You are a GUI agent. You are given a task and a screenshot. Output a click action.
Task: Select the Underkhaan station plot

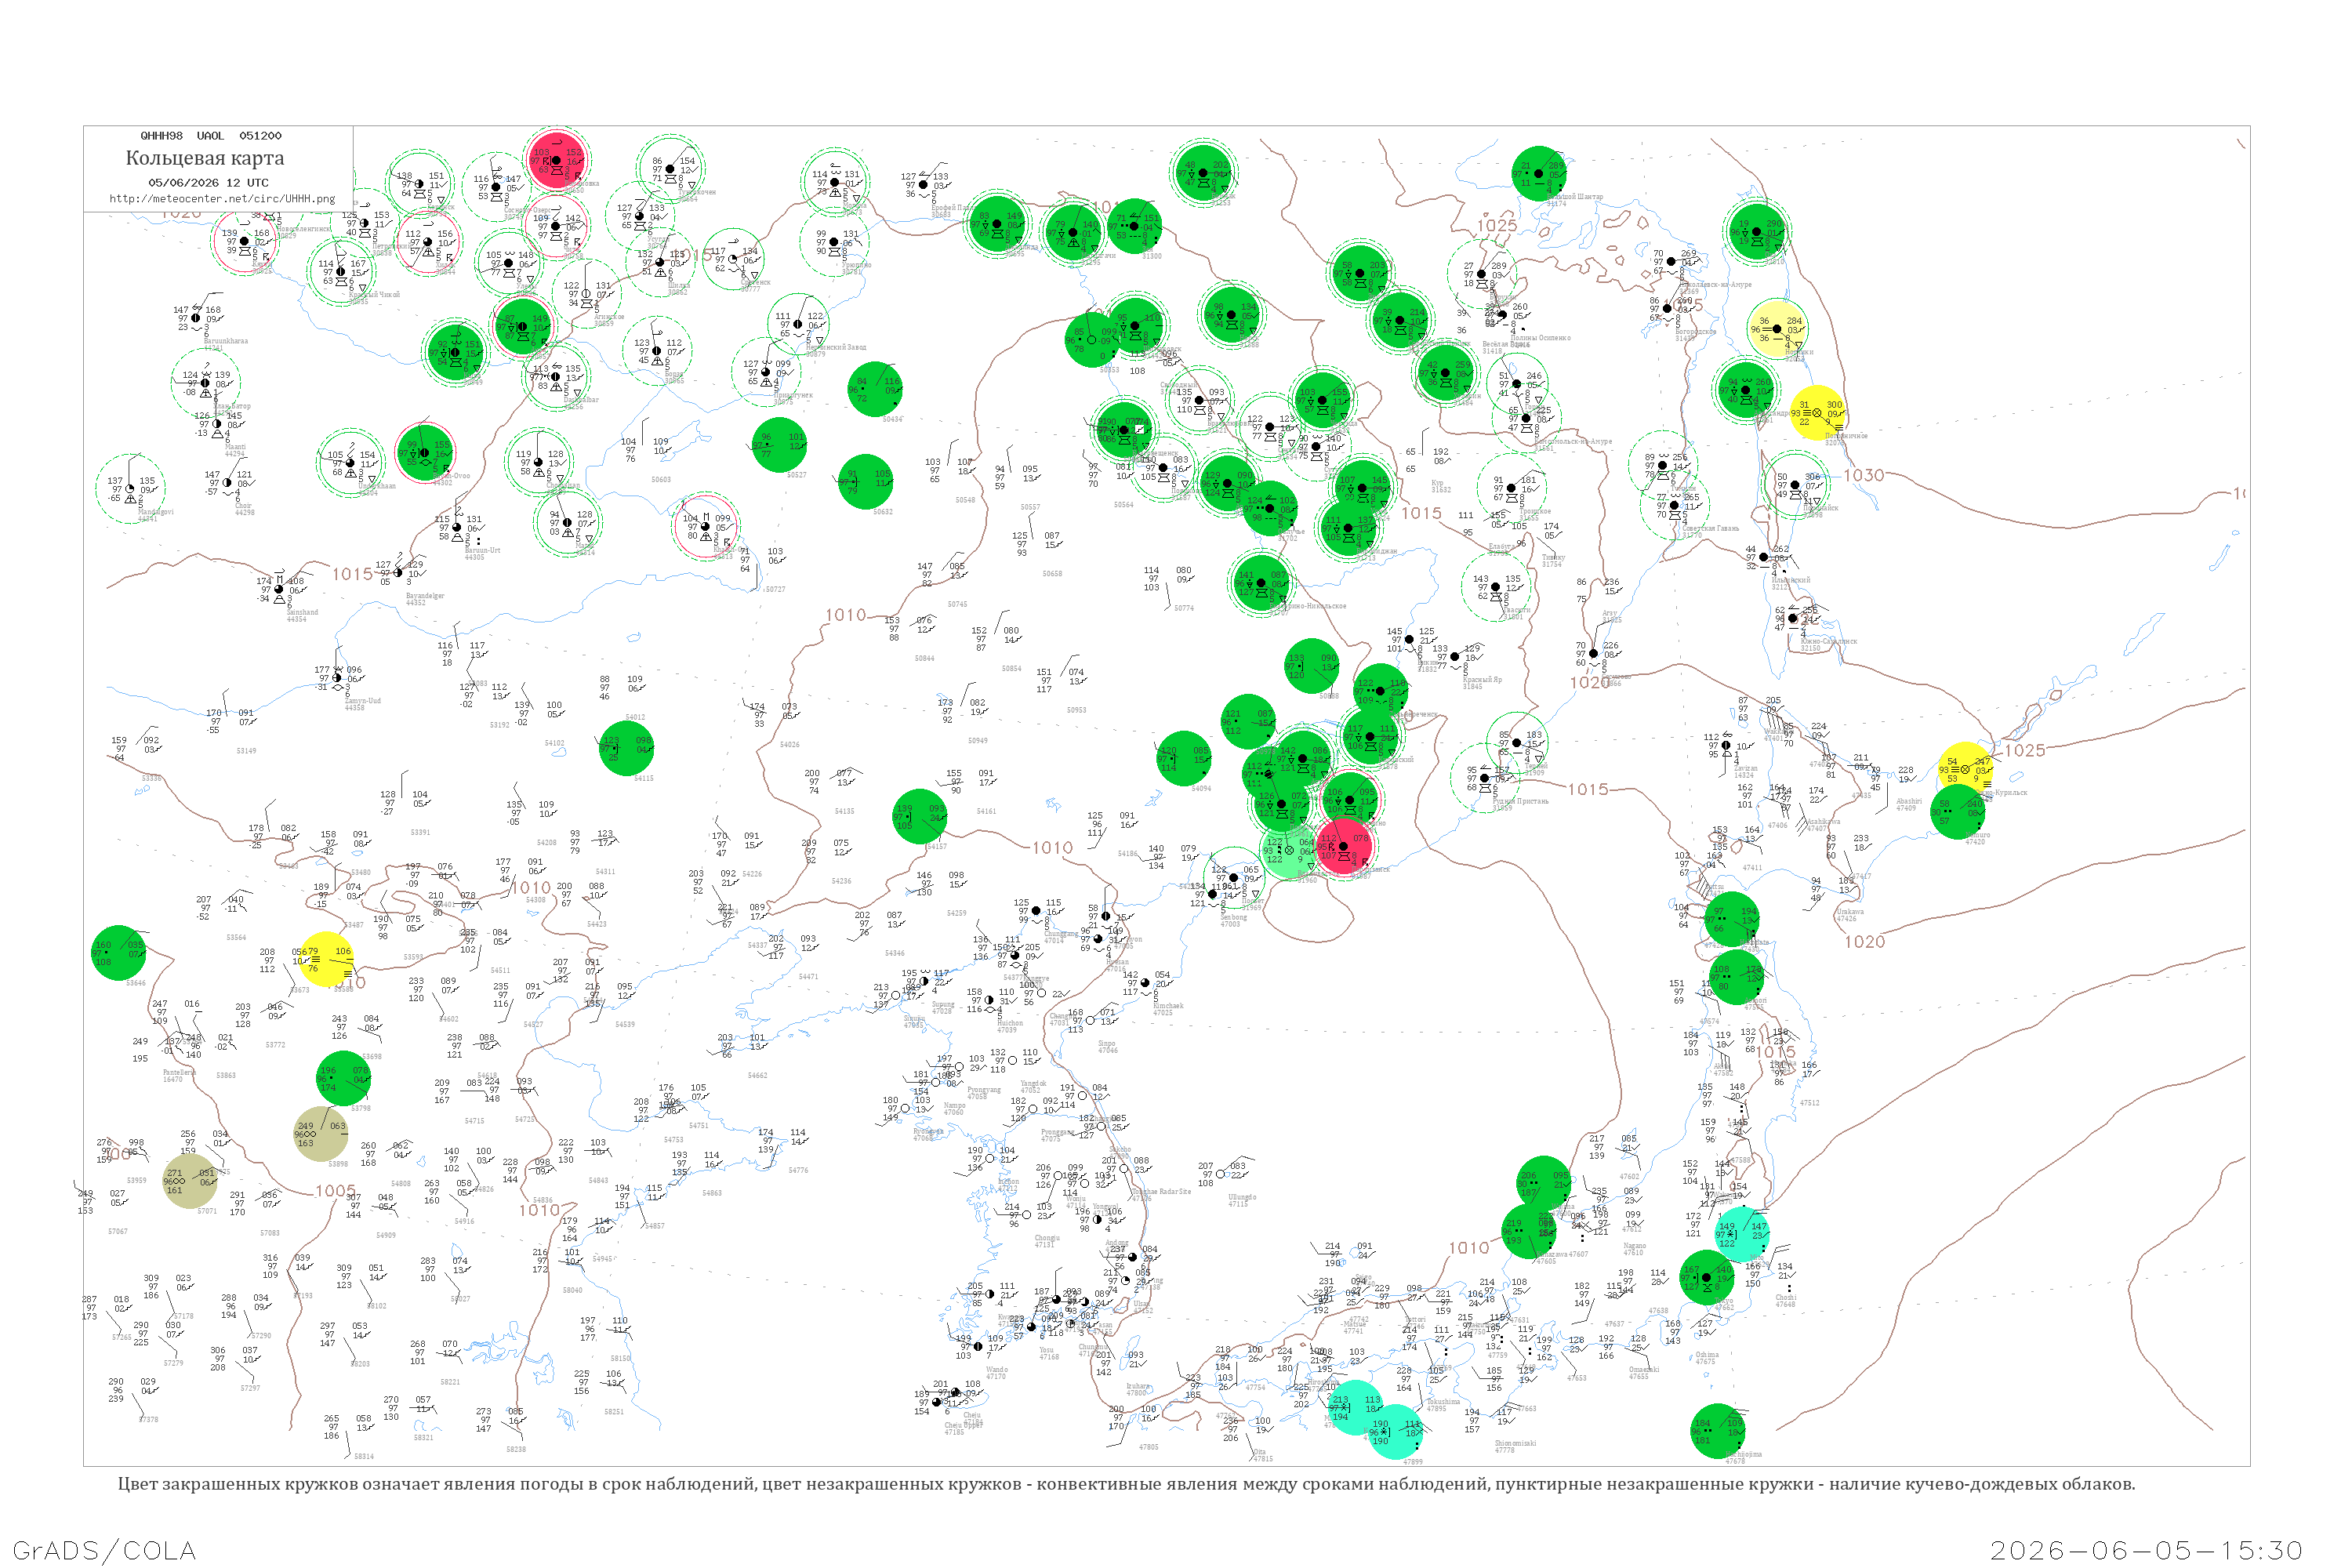[x=350, y=463]
